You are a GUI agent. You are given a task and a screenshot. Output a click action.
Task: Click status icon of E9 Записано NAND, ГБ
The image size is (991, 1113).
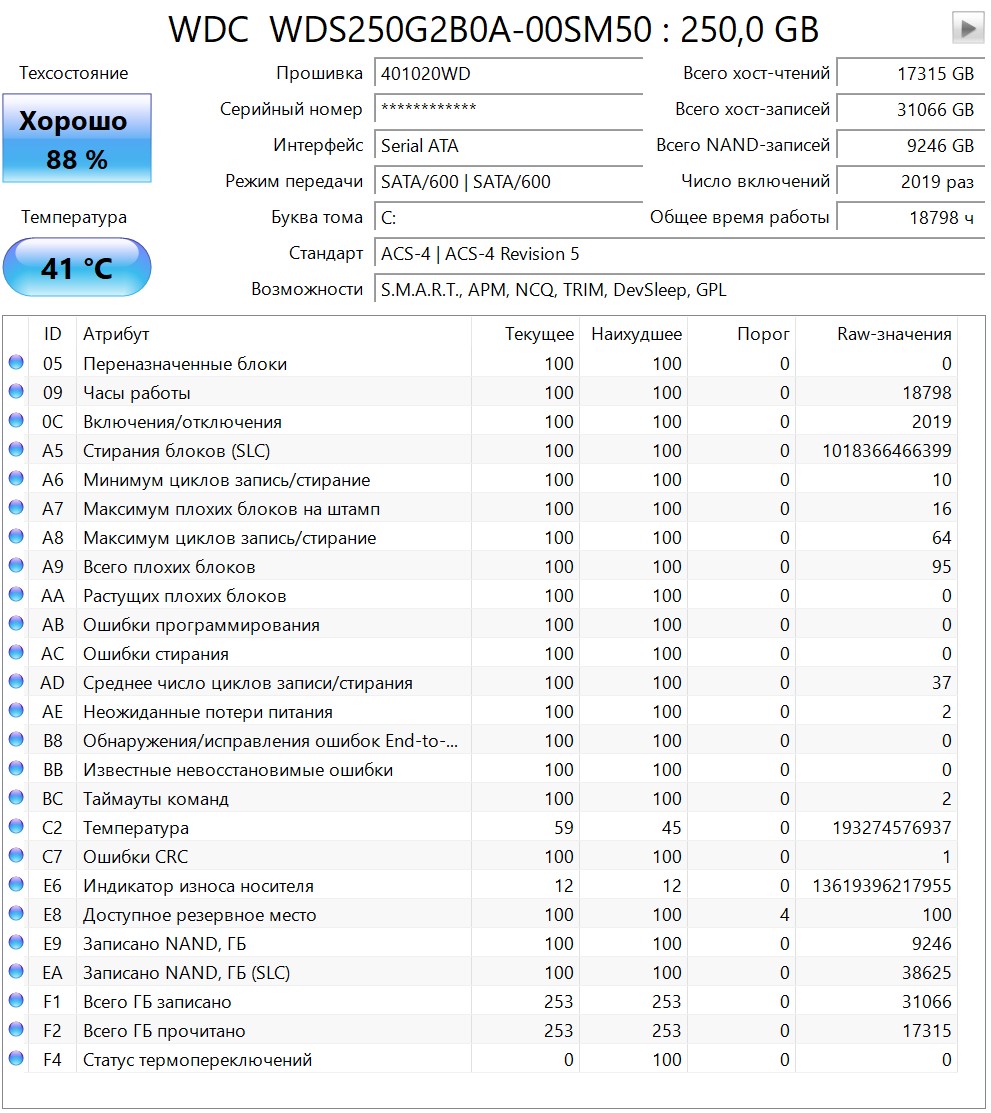pyautogui.click(x=16, y=943)
